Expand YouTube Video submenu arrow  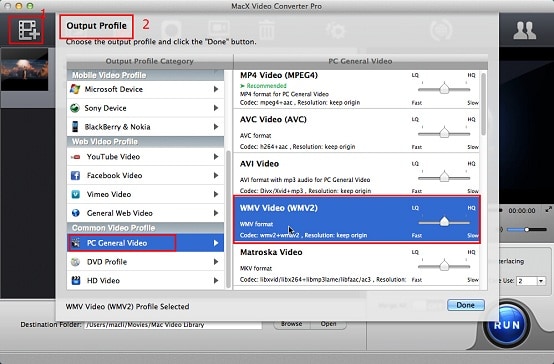pos(216,157)
